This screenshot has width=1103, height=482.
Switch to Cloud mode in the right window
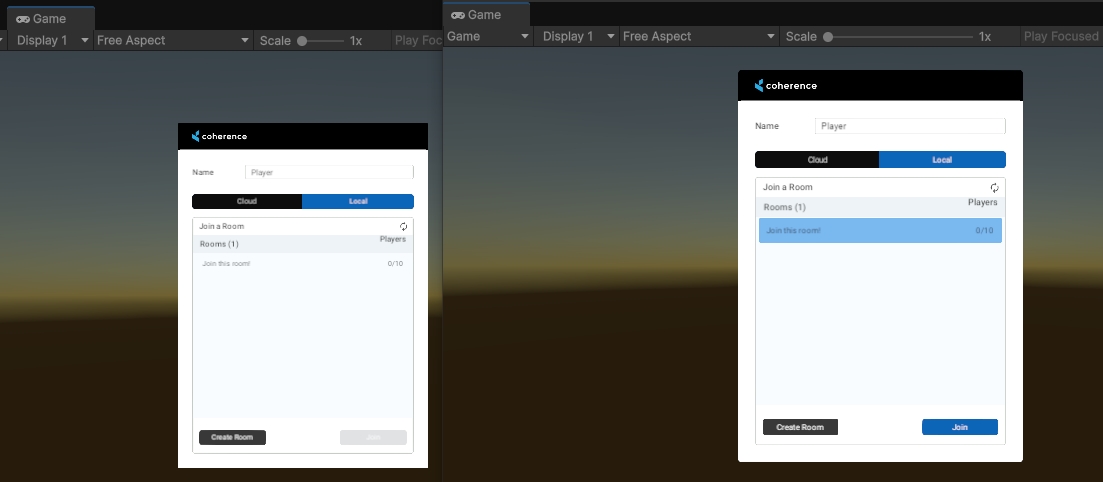(x=817, y=160)
